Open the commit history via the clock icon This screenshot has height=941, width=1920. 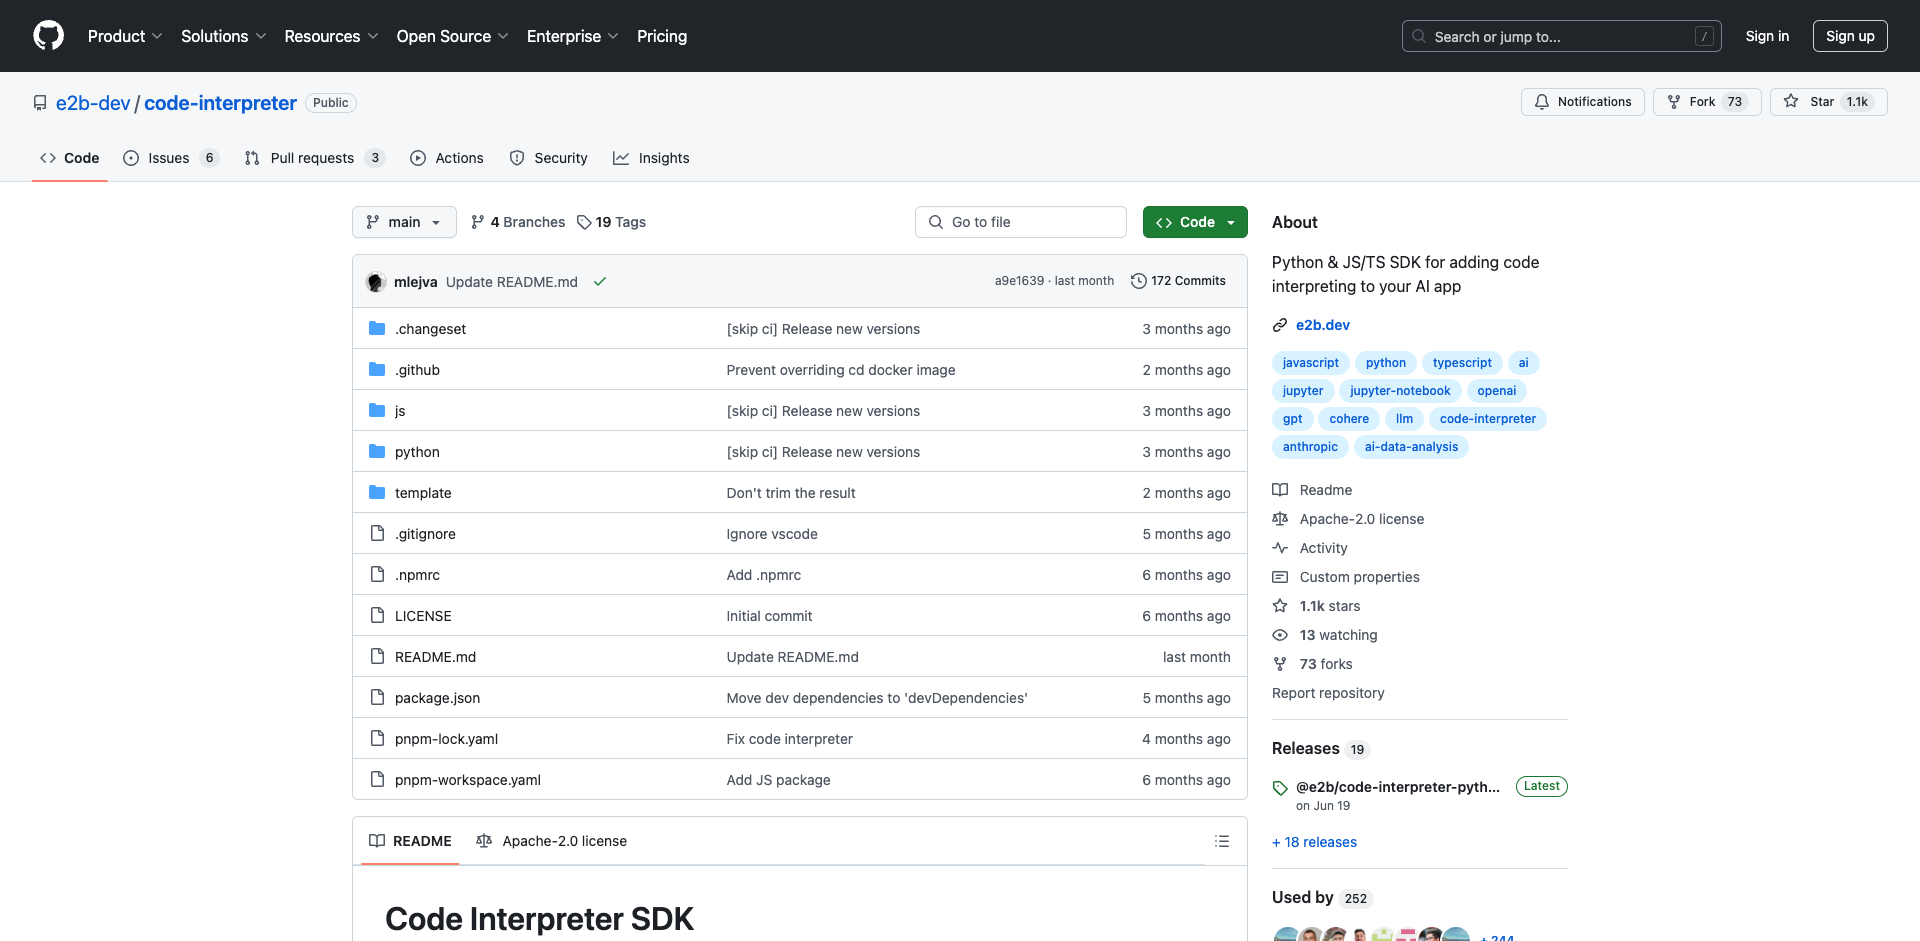(x=1139, y=281)
